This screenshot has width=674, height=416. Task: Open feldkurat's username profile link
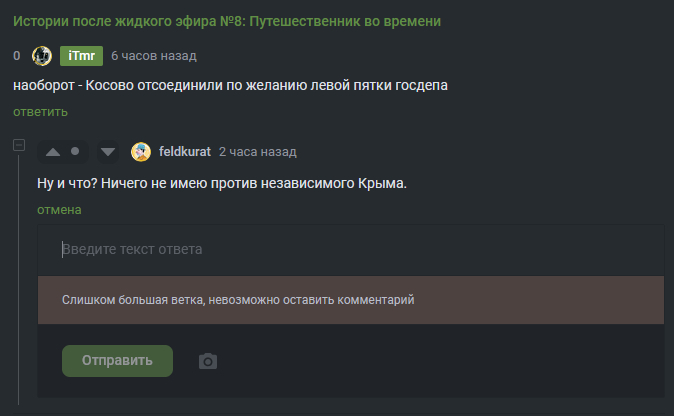click(x=185, y=152)
